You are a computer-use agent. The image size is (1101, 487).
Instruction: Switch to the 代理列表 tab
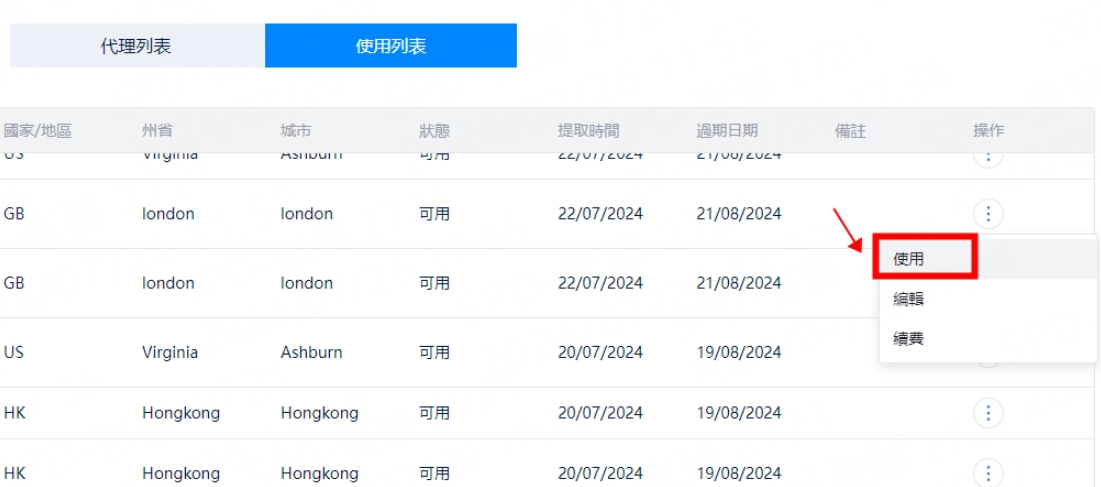[x=136, y=46]
